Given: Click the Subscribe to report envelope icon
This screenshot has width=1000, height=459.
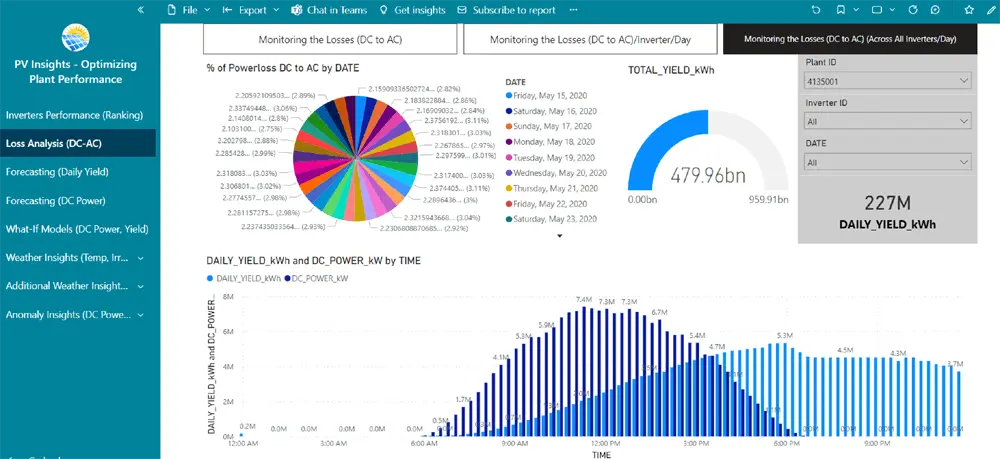Looking at the screenshot, I should pyautogui.click(x=462, y=10).
